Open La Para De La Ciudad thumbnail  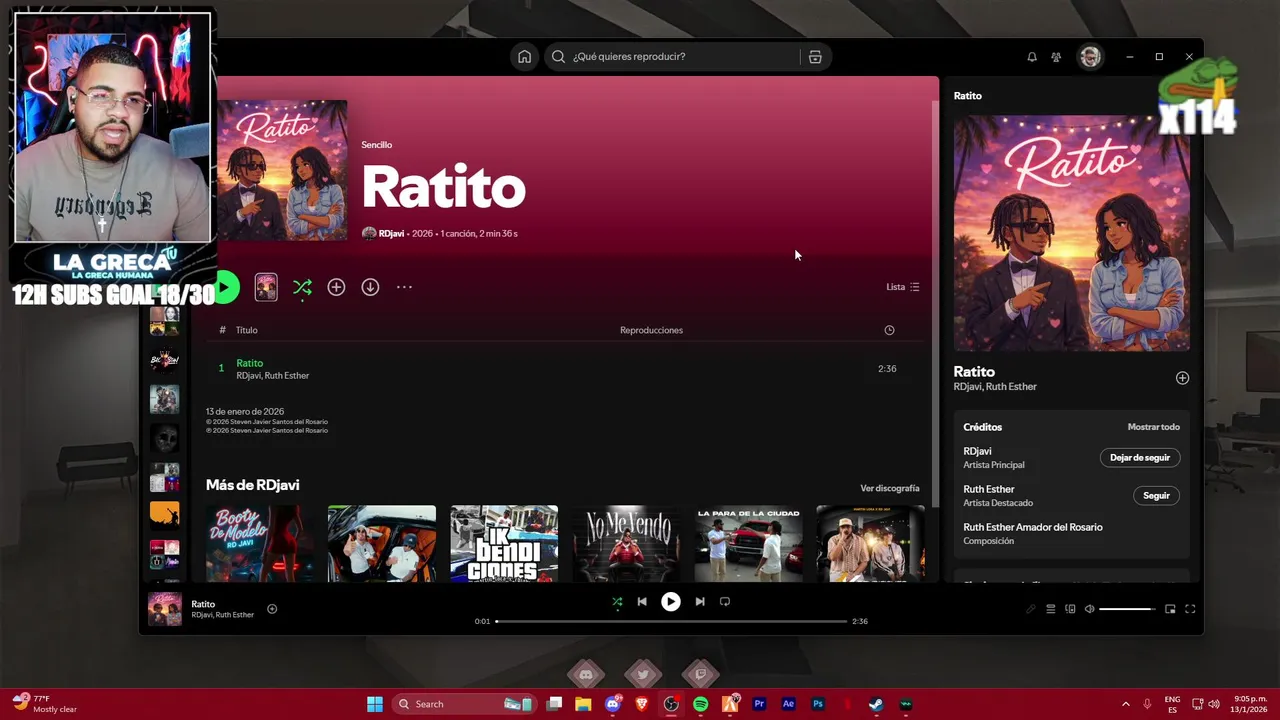point(748,543)
